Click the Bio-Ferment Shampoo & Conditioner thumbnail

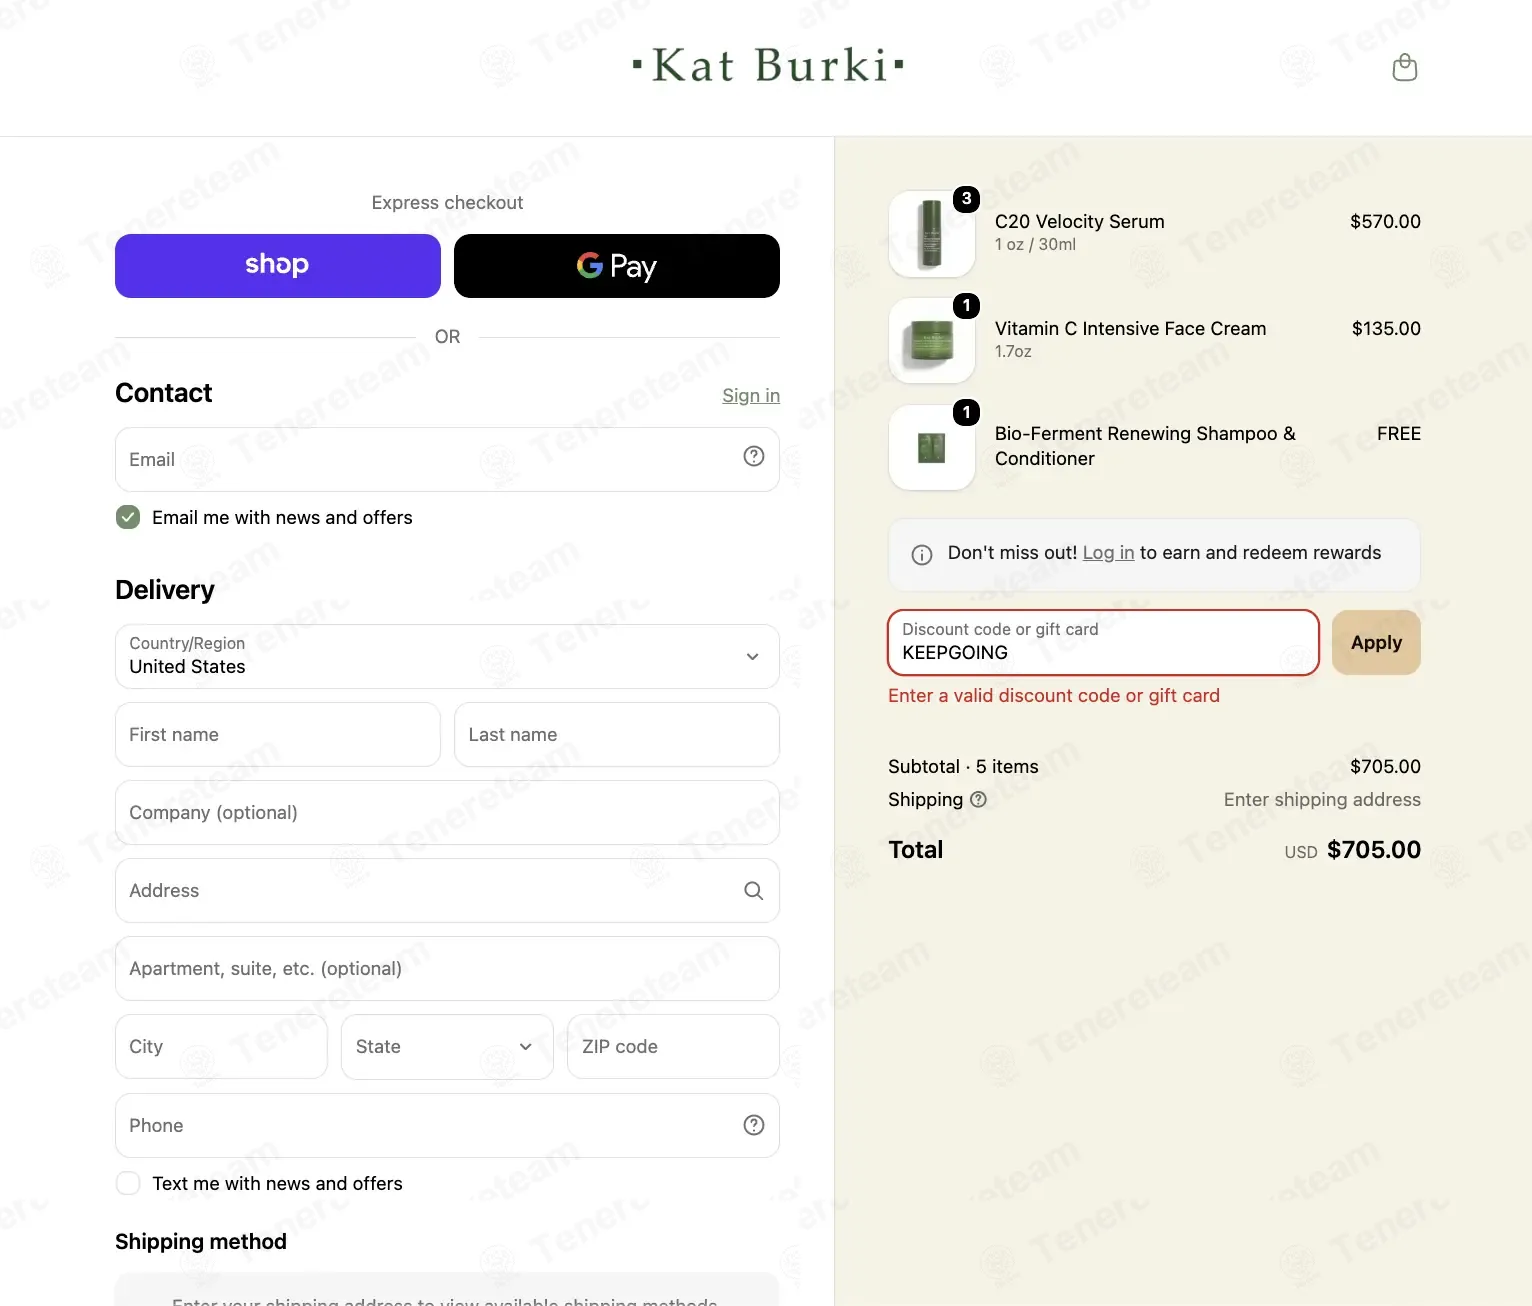tap(932, 448)
